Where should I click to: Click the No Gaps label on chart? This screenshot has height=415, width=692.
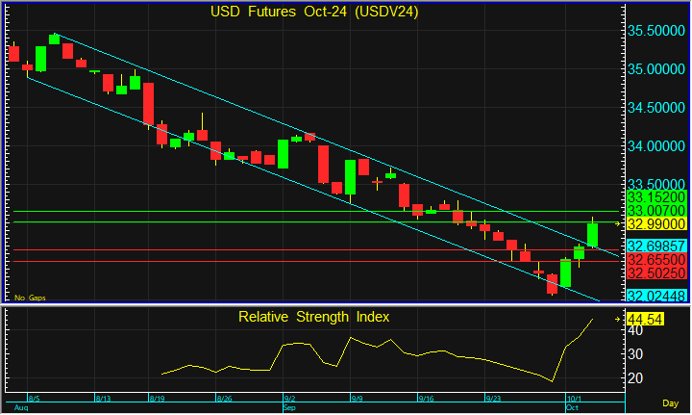[x=30, y=298]
